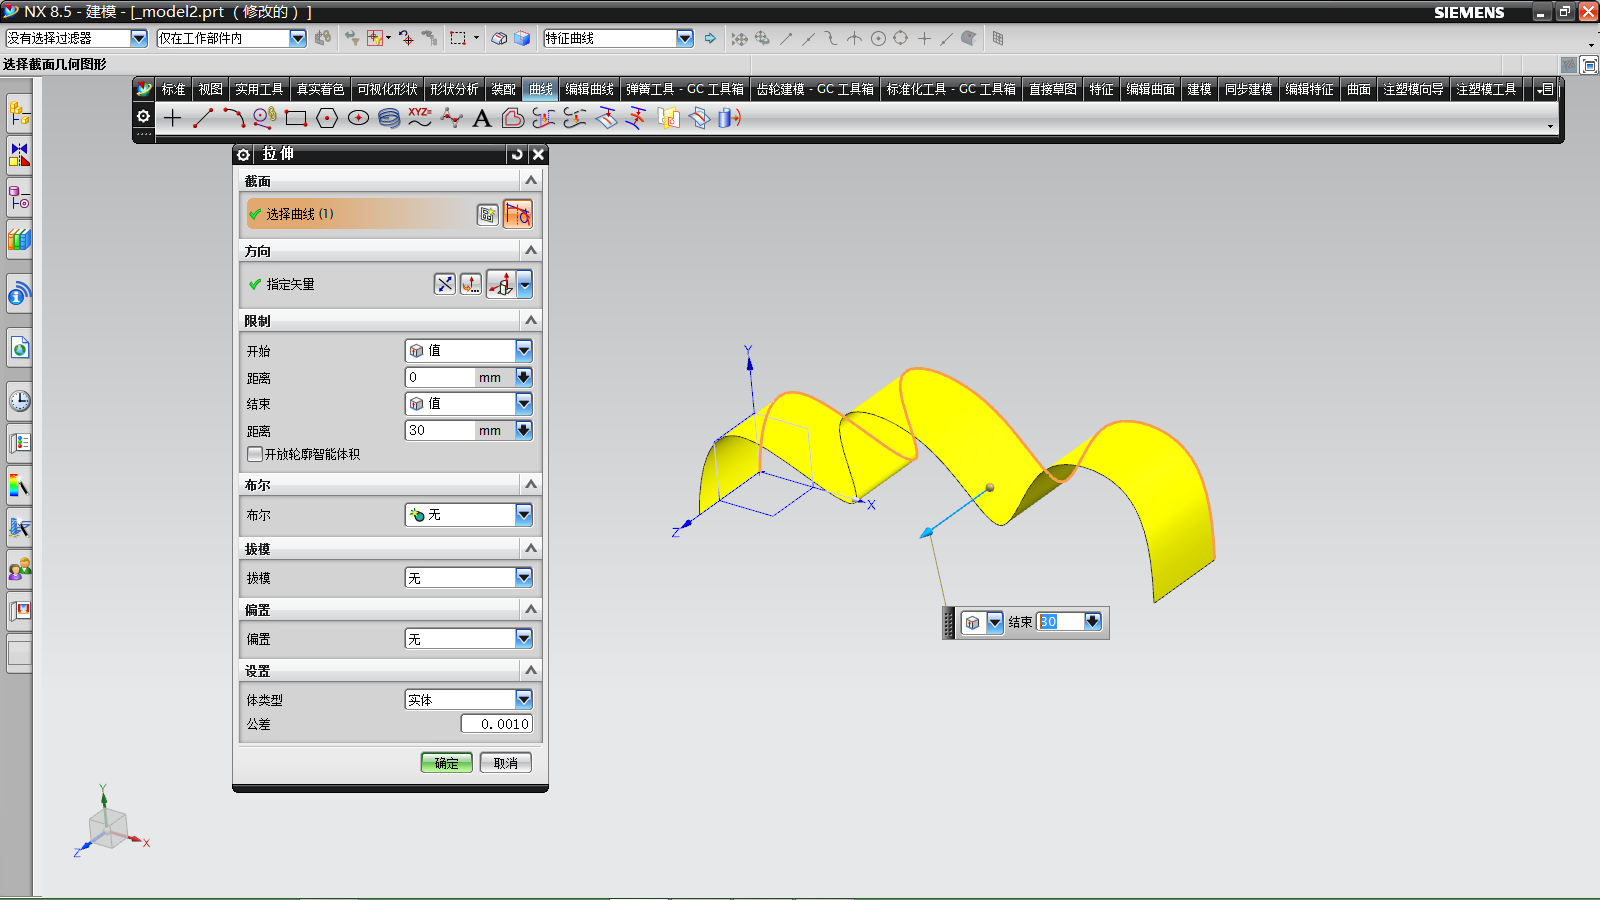
Task: Click the 公差 tolerance input field
Action: tap(496, 724)
